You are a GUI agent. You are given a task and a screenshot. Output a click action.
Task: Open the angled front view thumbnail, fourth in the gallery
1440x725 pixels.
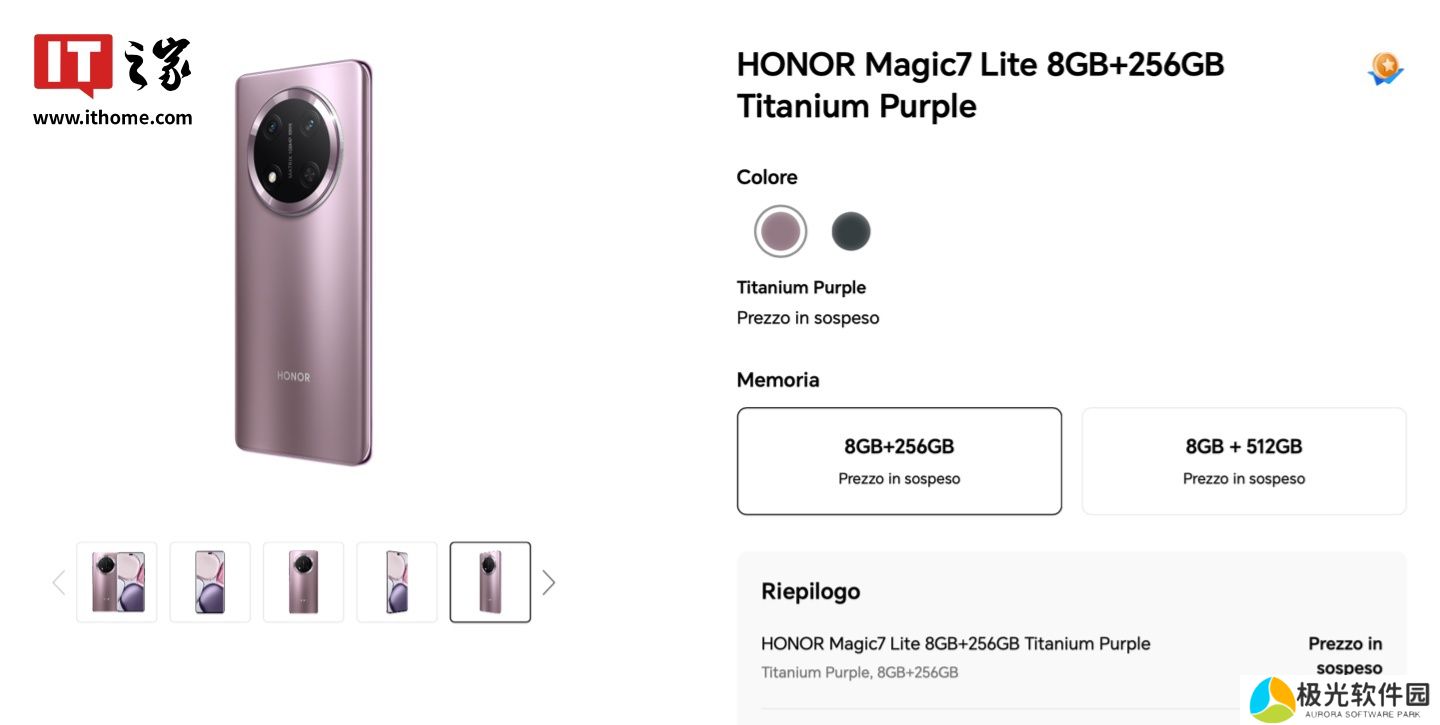coord(397,582)
